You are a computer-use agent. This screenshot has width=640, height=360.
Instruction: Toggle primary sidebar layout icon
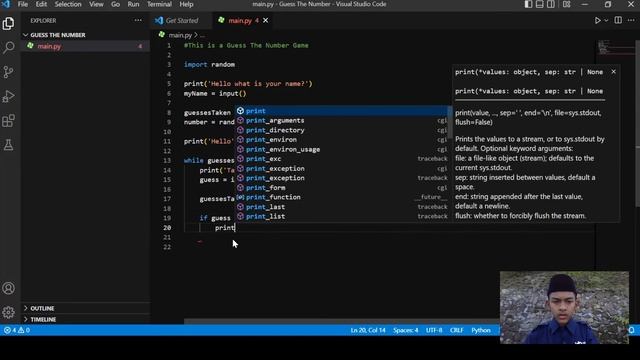tap(528, 4)
